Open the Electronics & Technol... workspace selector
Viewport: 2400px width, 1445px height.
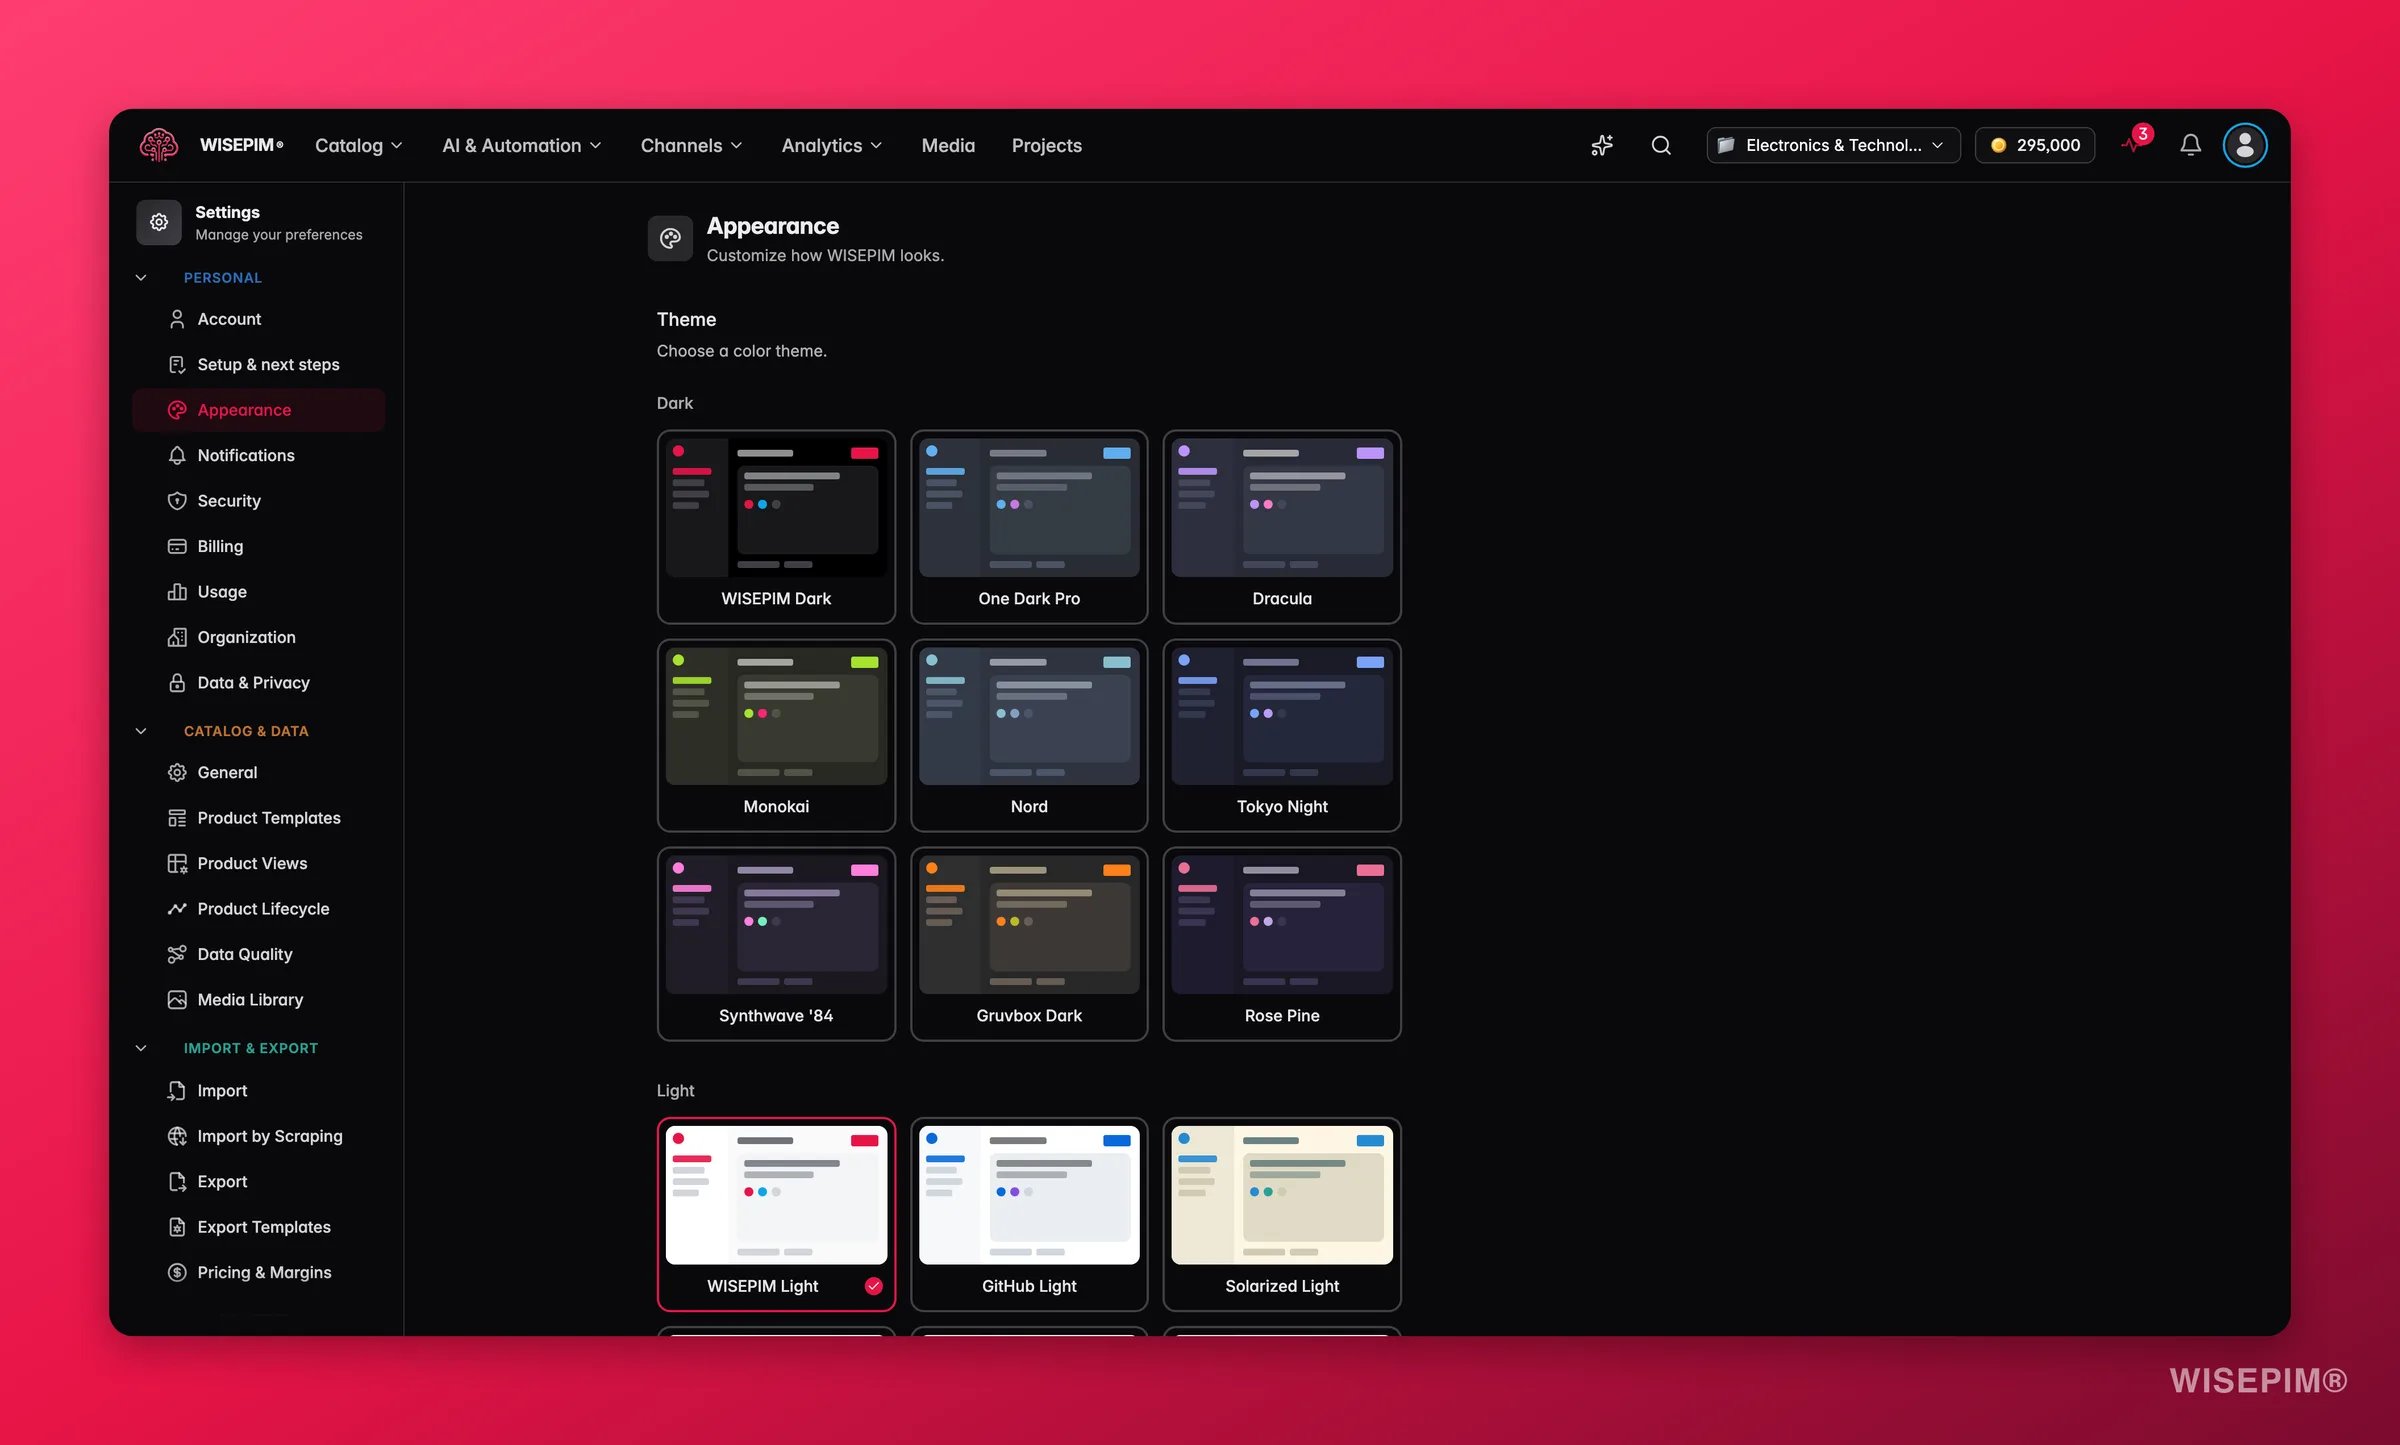(x=1833, y=145)
